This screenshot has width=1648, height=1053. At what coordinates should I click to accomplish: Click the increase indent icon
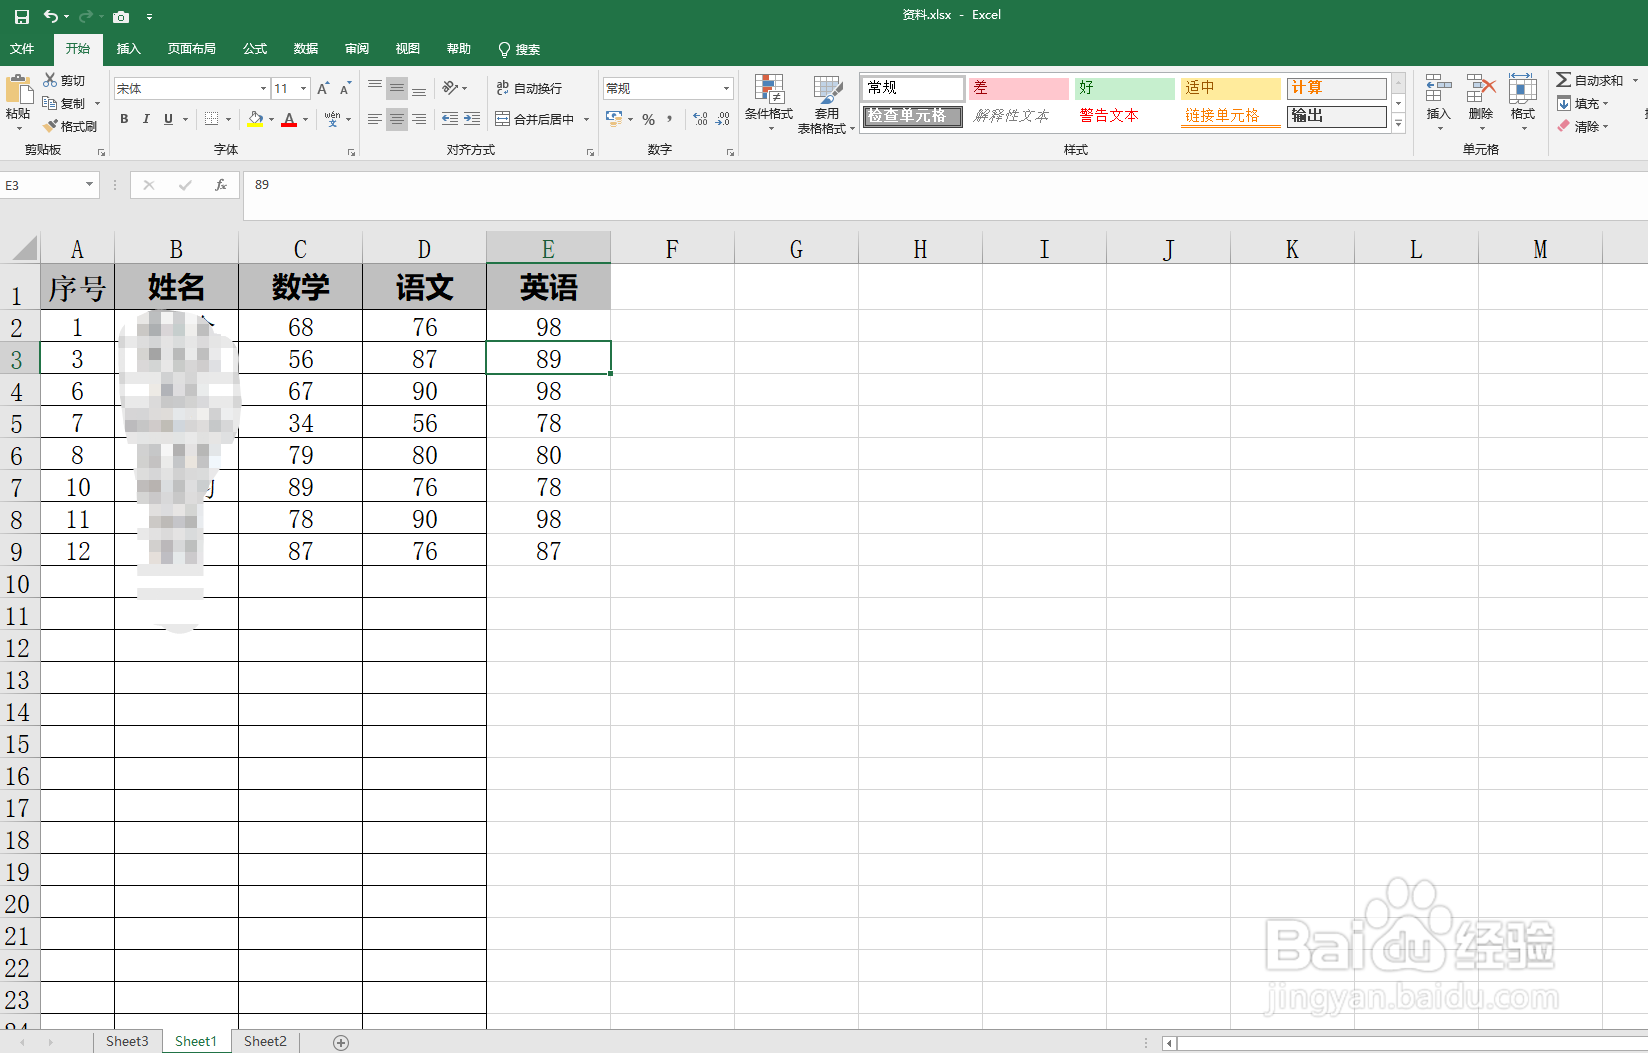[x=472, y=119]
